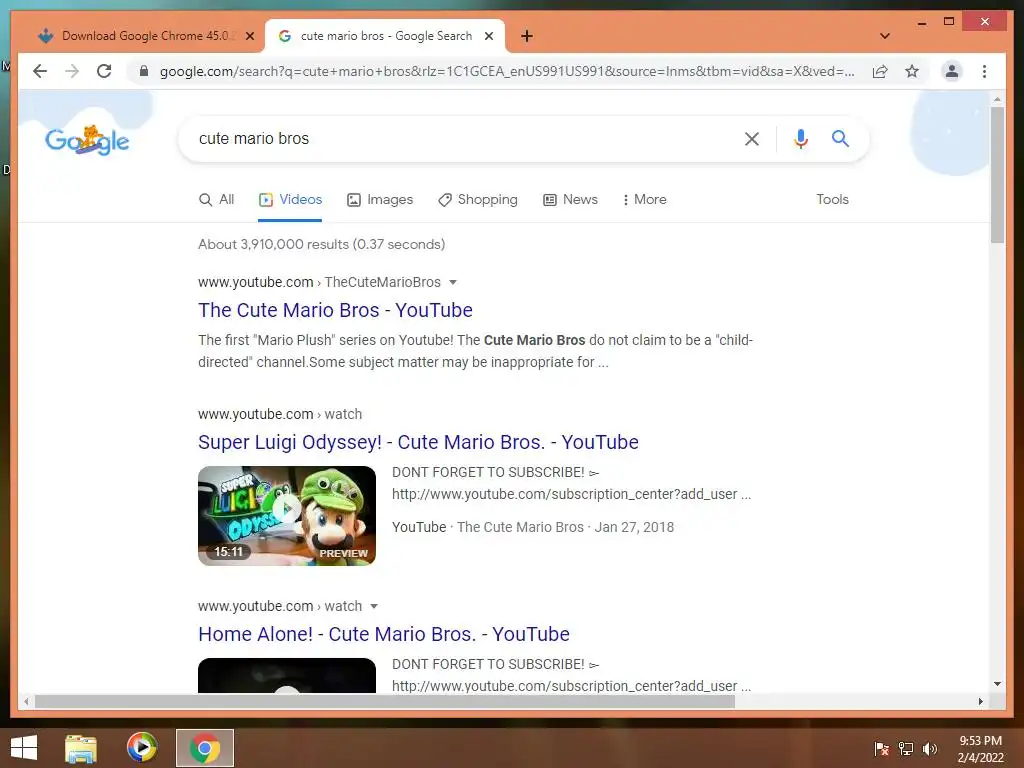The image size is (1024, 768).
Task: Open Action Center flag icon in tray
Action: [x=882, y=749]
